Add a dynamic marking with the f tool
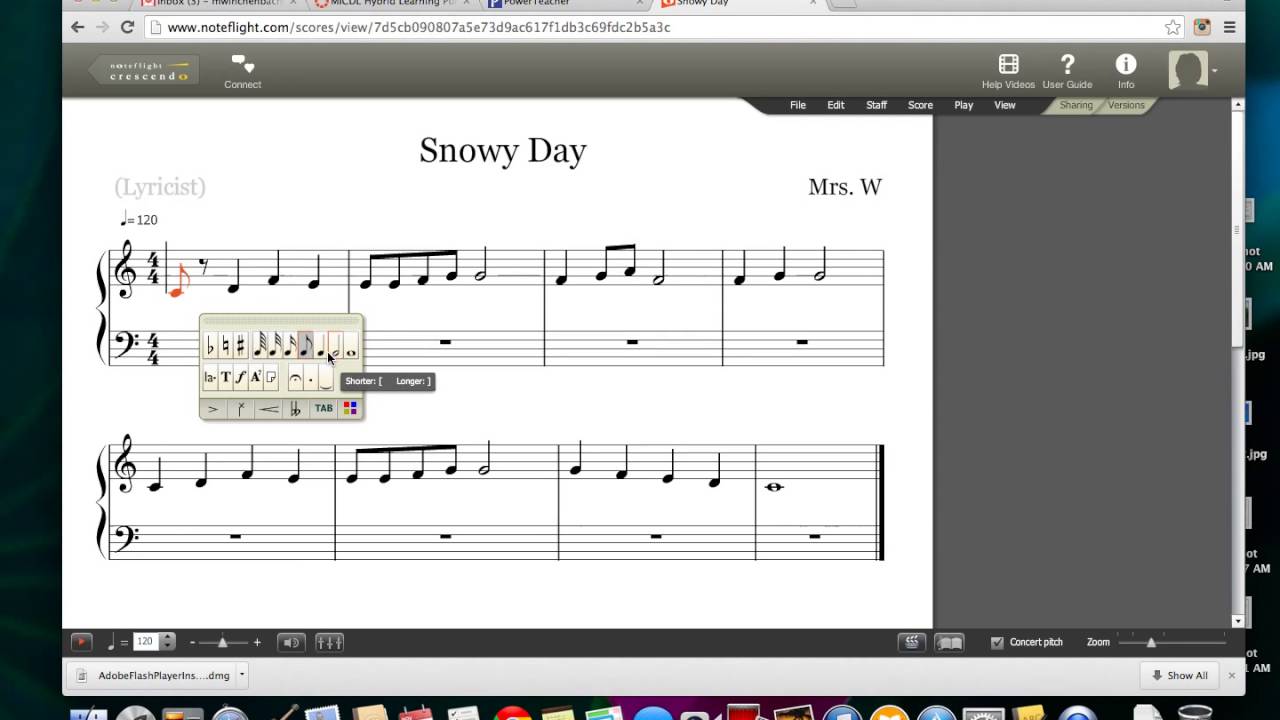 pos(241,377)
